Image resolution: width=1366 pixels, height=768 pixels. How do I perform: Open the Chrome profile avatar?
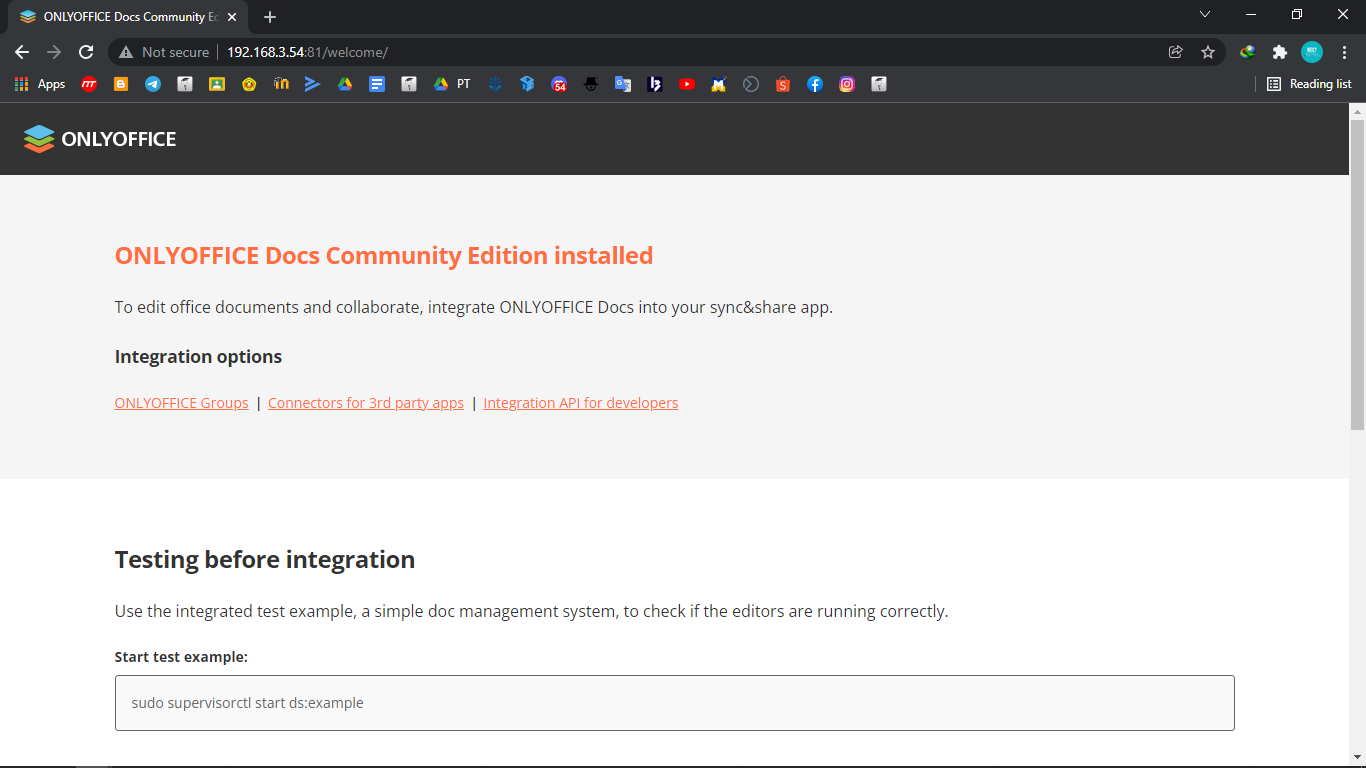pyautogui.click(x=1312, y=52)
